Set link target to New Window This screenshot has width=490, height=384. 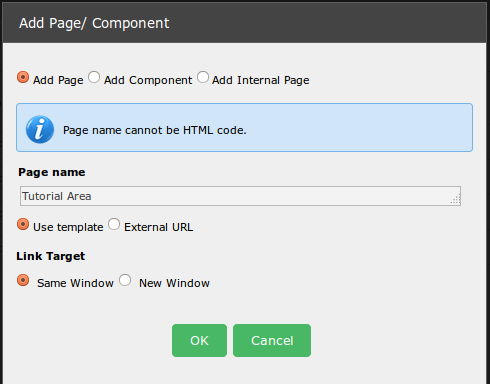(125, 280)
